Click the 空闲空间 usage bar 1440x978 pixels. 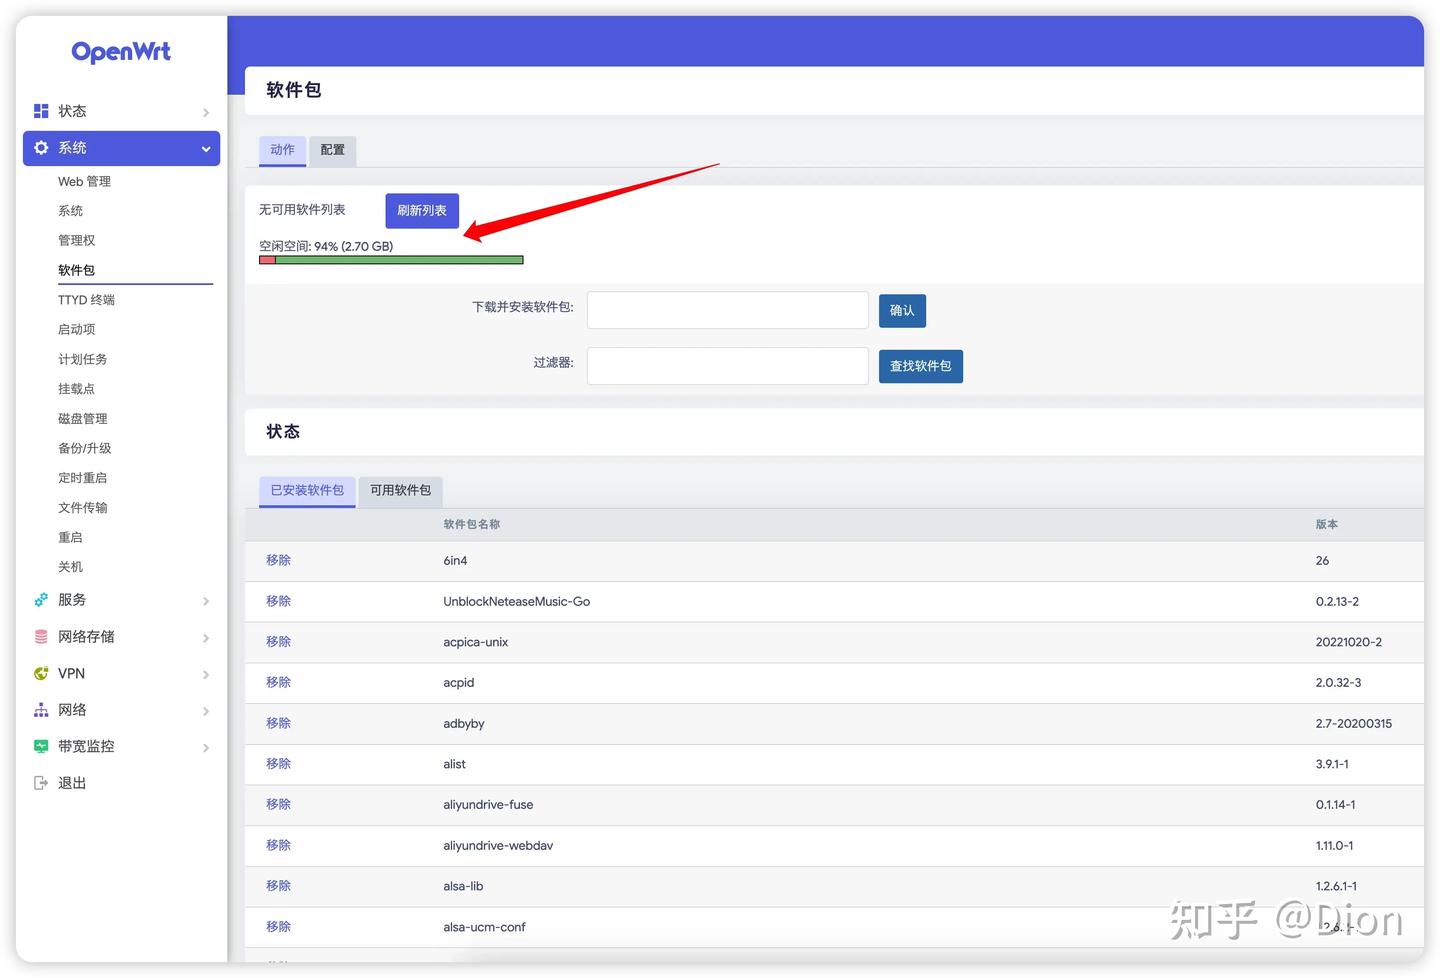tap(390, 259)
